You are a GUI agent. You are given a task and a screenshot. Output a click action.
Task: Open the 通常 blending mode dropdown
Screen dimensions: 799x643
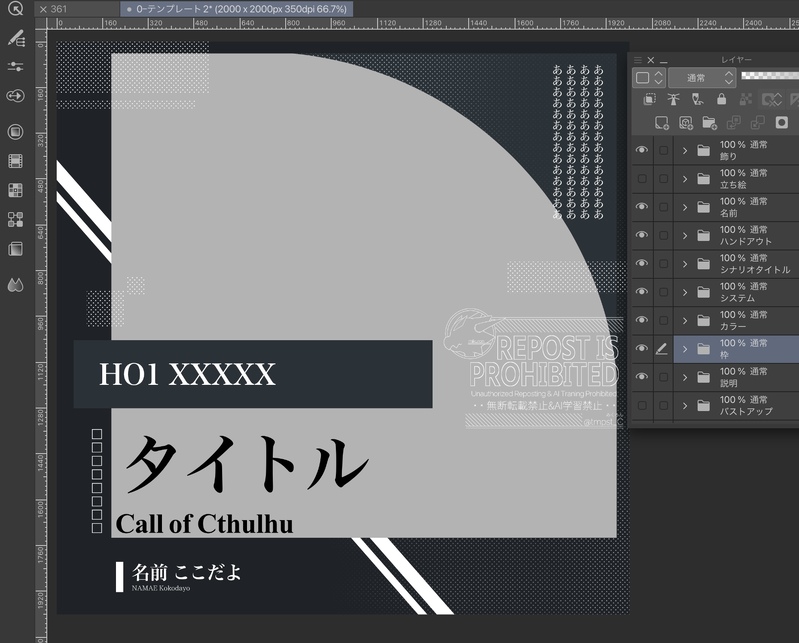pos(702,78)
